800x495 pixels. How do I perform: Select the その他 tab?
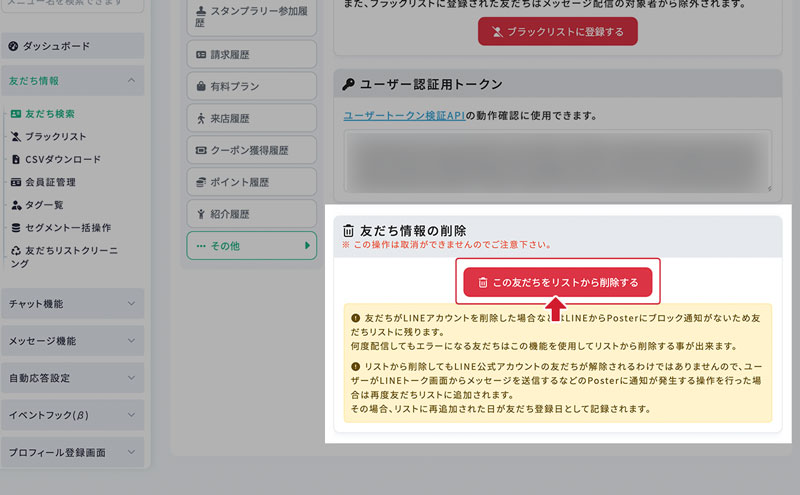(251, 246)
